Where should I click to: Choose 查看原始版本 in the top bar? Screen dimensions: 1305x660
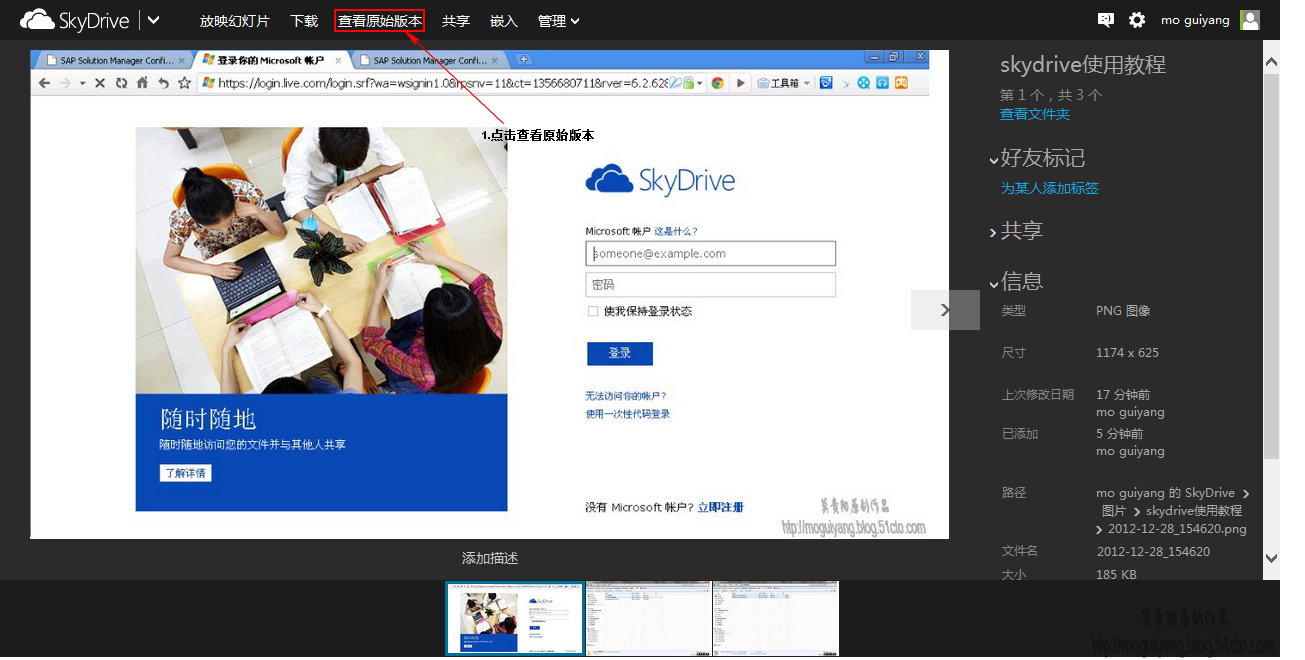380,21
